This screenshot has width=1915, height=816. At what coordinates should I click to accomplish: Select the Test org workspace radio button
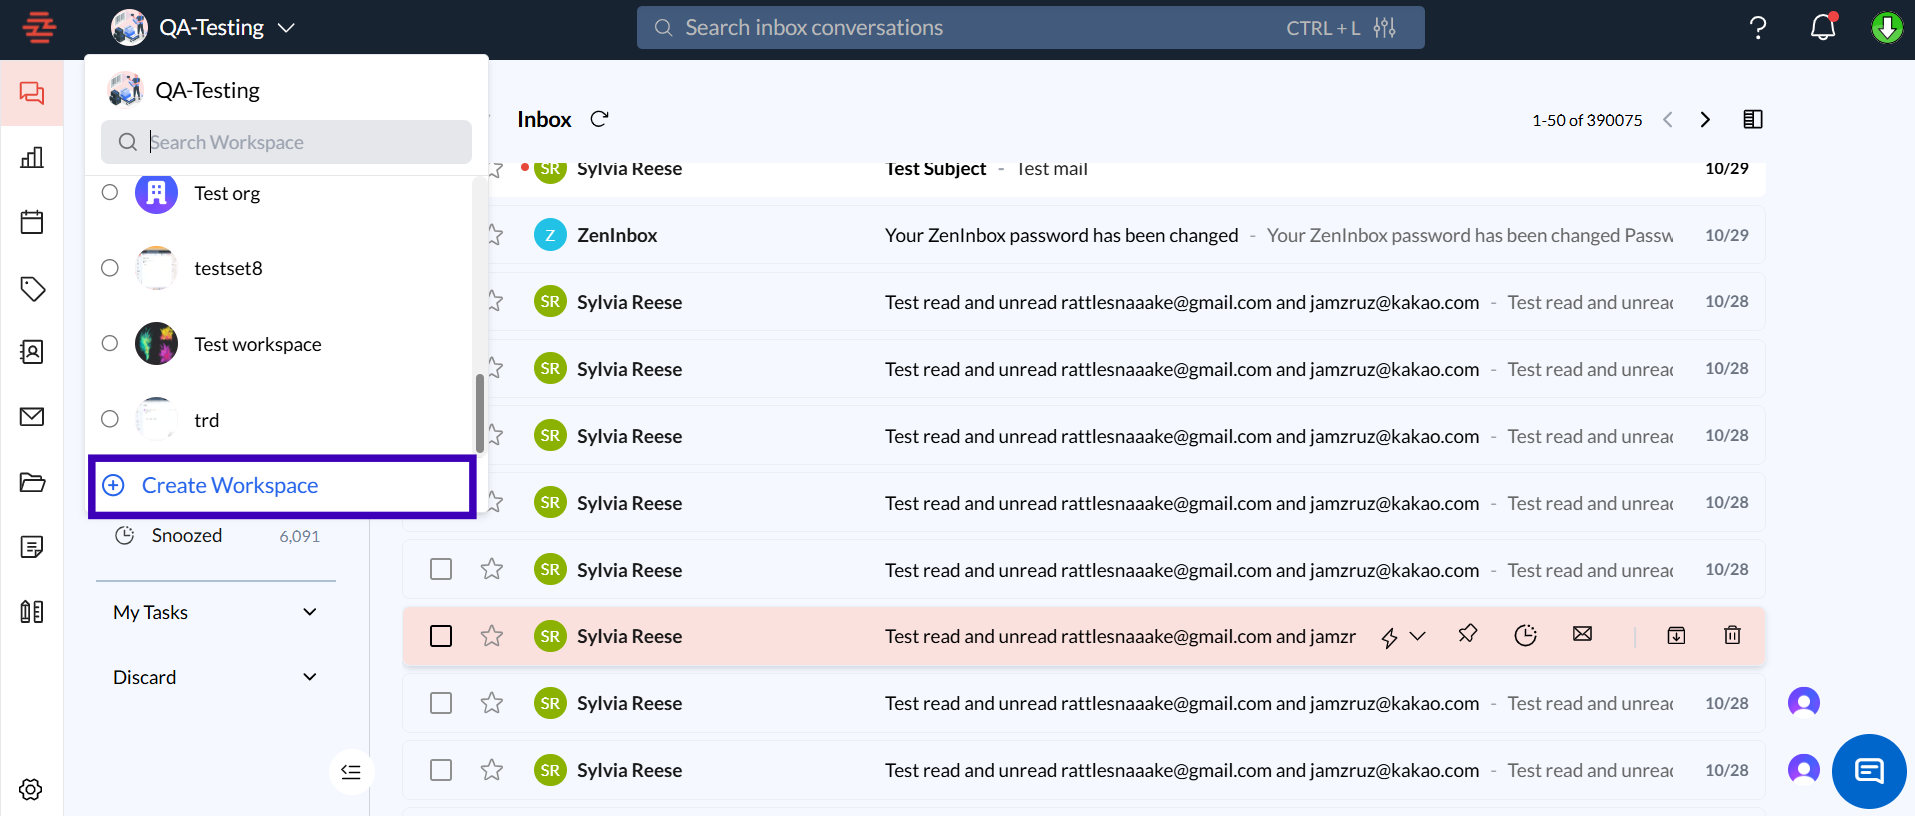point(110,192)
